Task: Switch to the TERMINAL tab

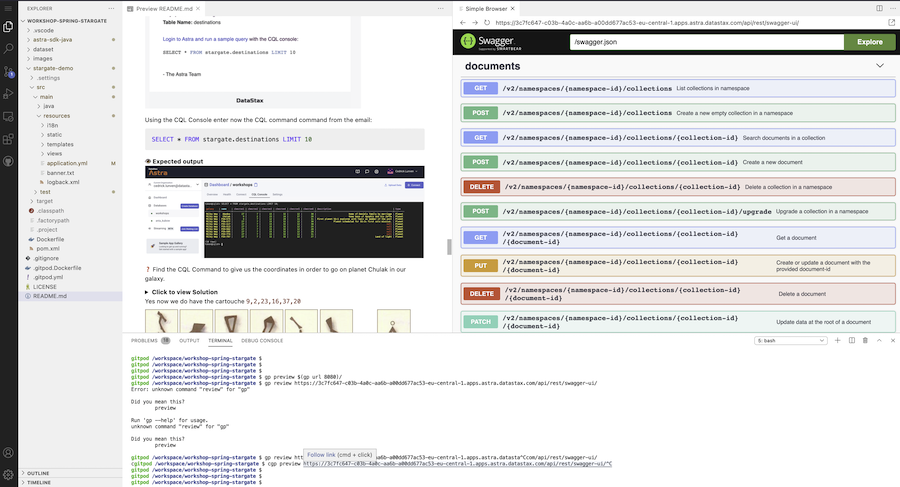Action: (x=220, y=341)
